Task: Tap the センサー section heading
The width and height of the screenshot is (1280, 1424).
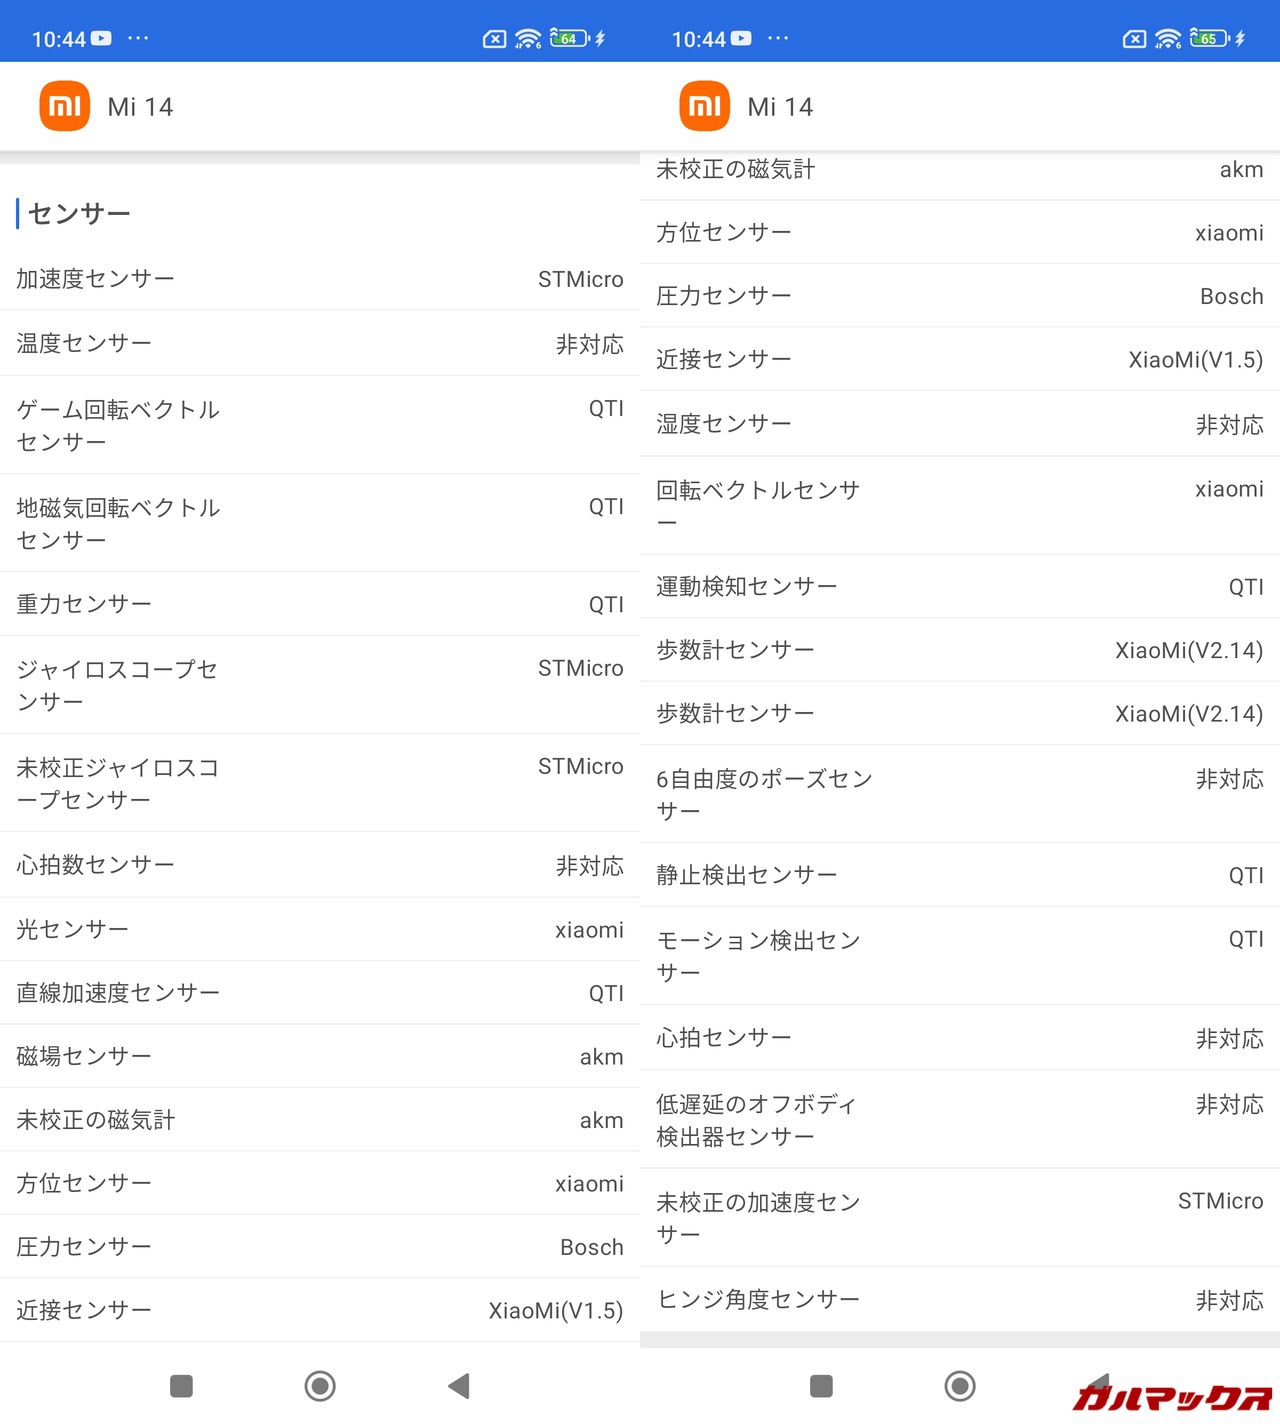Action: (x=80, y=213)
